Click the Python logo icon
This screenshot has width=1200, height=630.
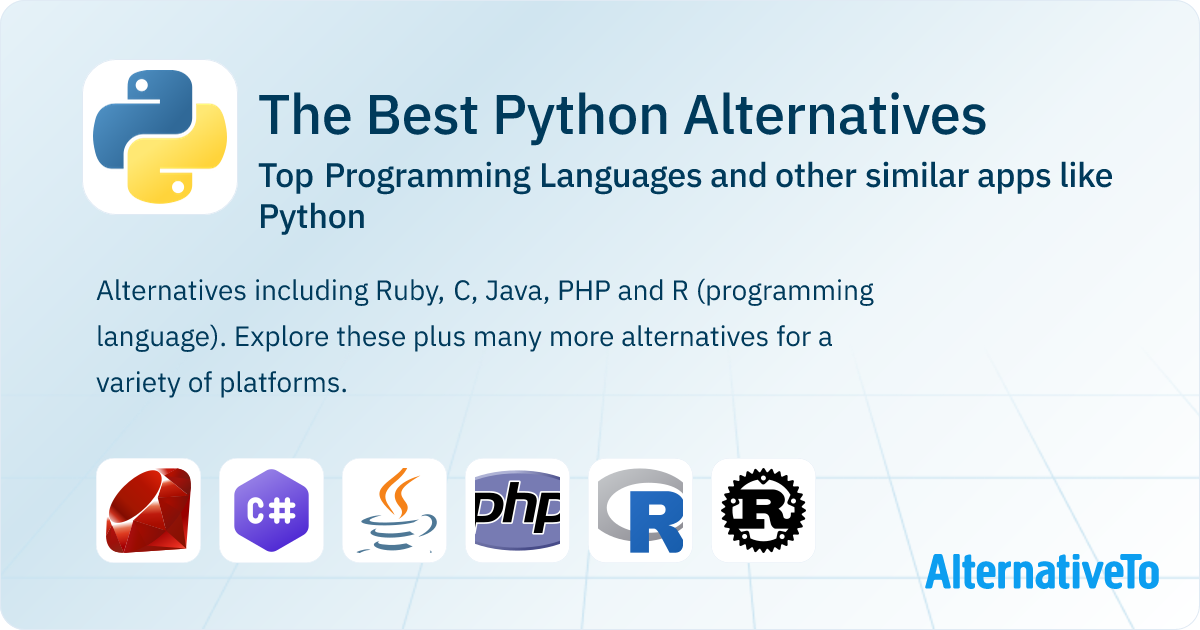(160, 137)
